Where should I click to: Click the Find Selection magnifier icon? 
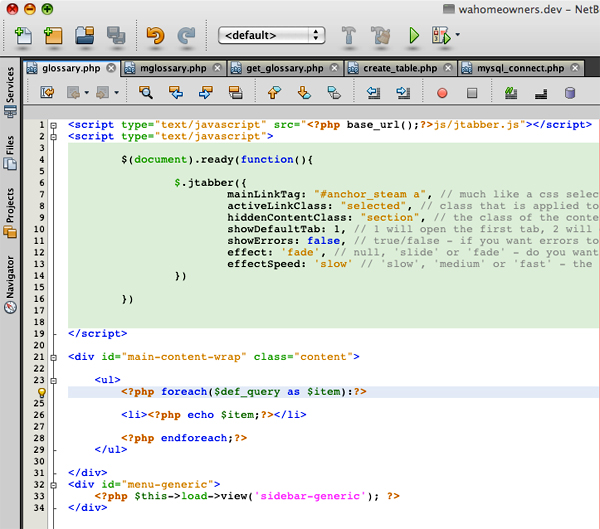point(146,92)
